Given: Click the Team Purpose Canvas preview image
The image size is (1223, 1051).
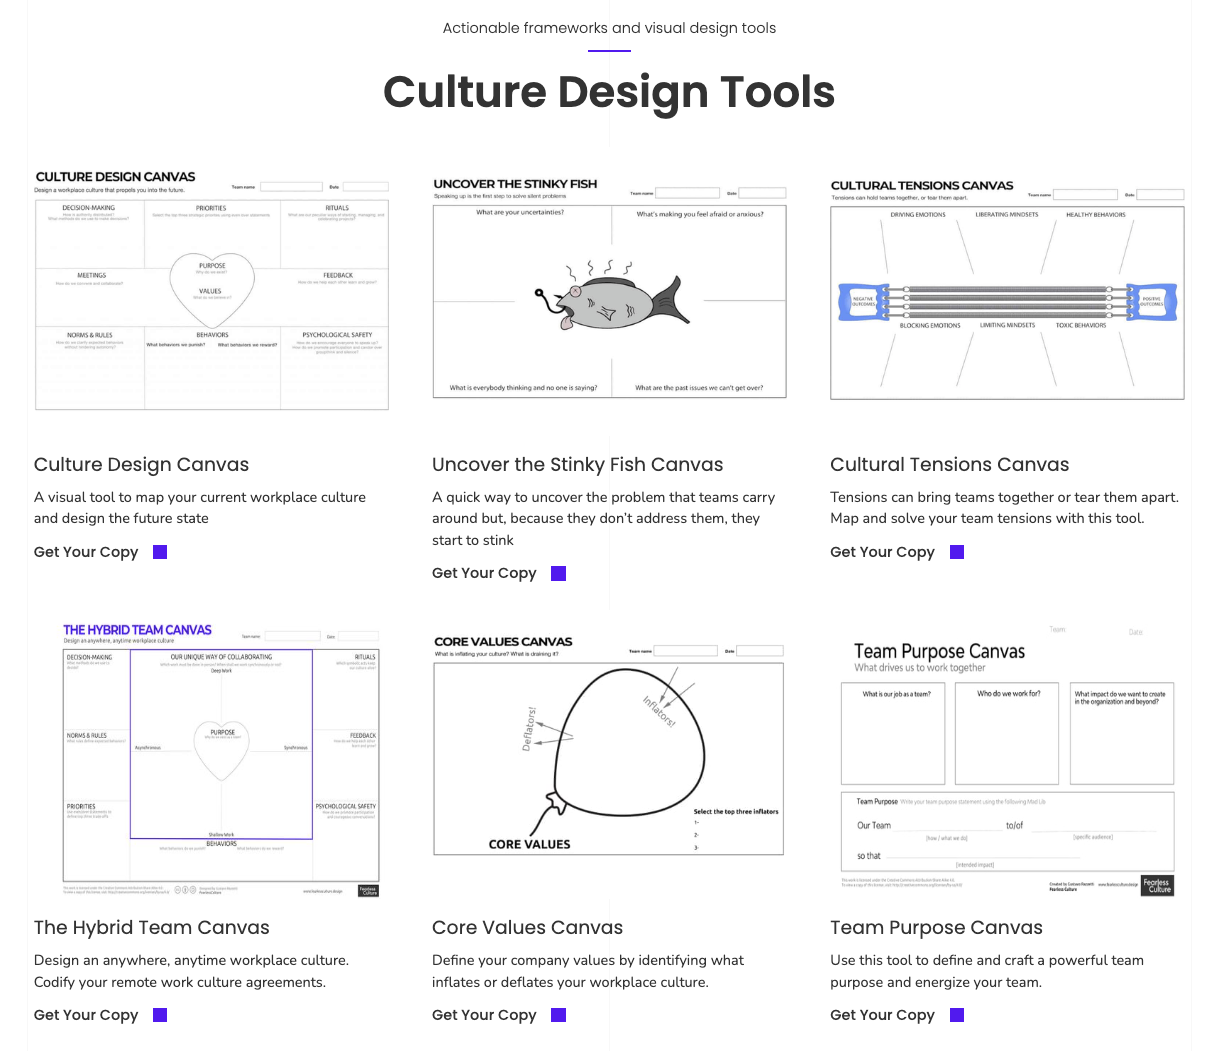Looking at the screenshot, I should 1006,757.
